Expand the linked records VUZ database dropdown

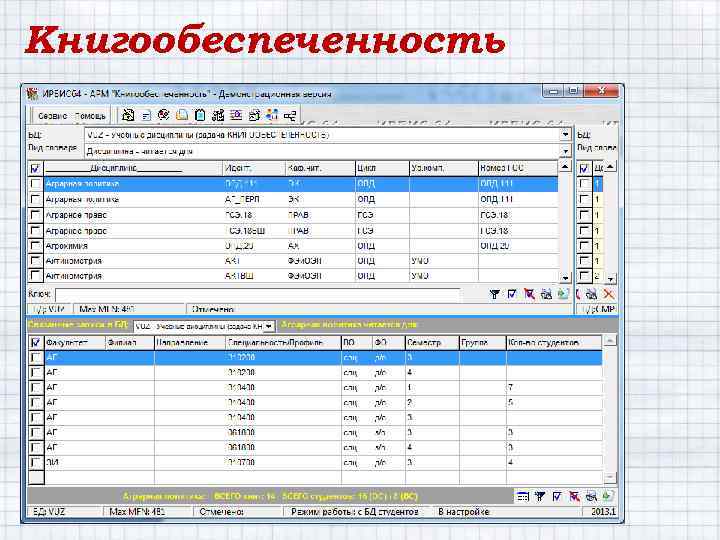pyautogui.click(x=270, y=326)
